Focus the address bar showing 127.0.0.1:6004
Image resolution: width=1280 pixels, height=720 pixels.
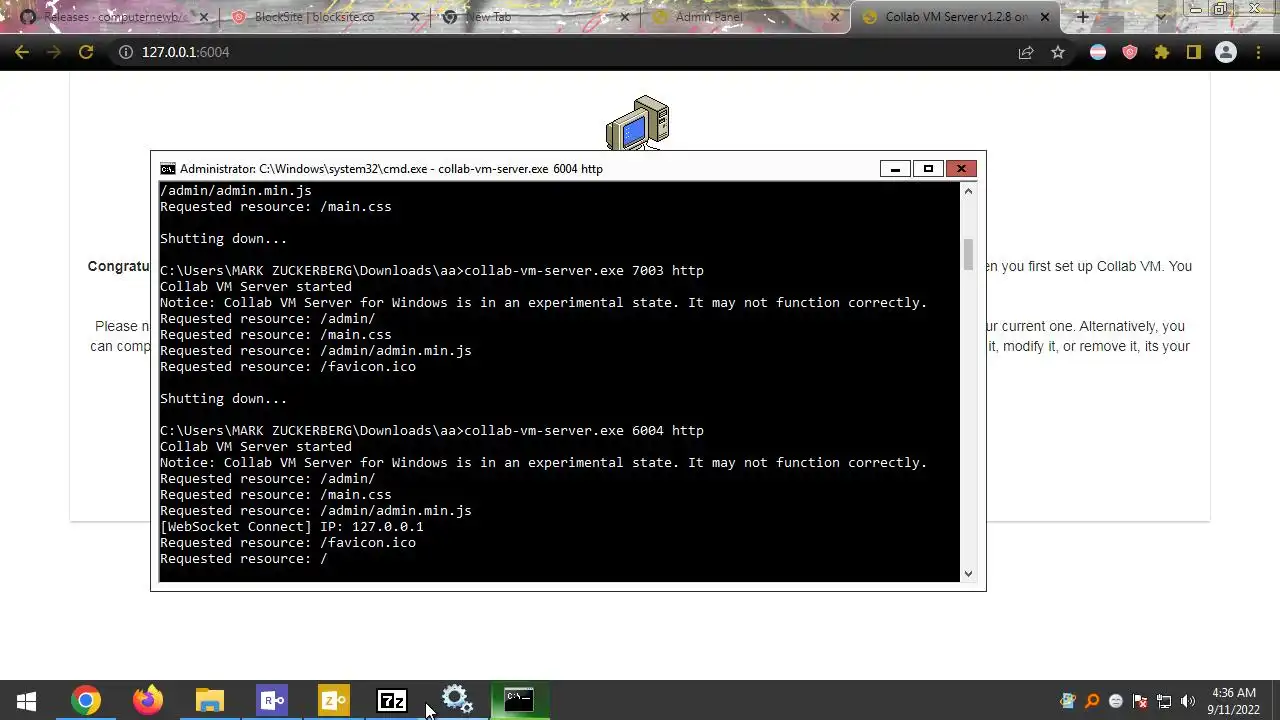(570, 52)
